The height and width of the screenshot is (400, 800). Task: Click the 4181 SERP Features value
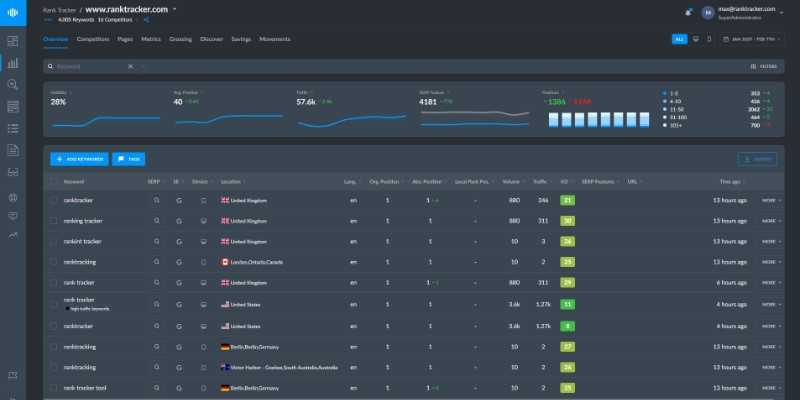[428, 102]
